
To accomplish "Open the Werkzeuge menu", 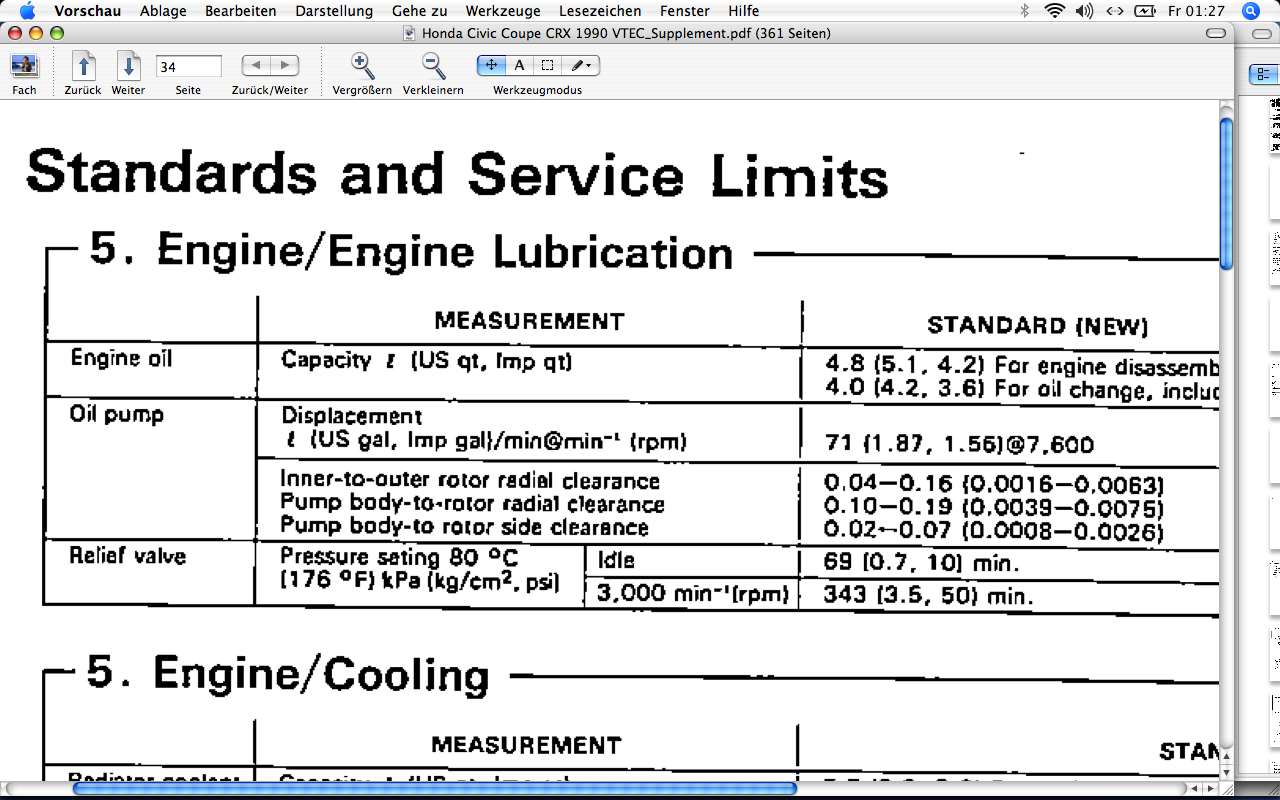I will click(x=503, y=11).
